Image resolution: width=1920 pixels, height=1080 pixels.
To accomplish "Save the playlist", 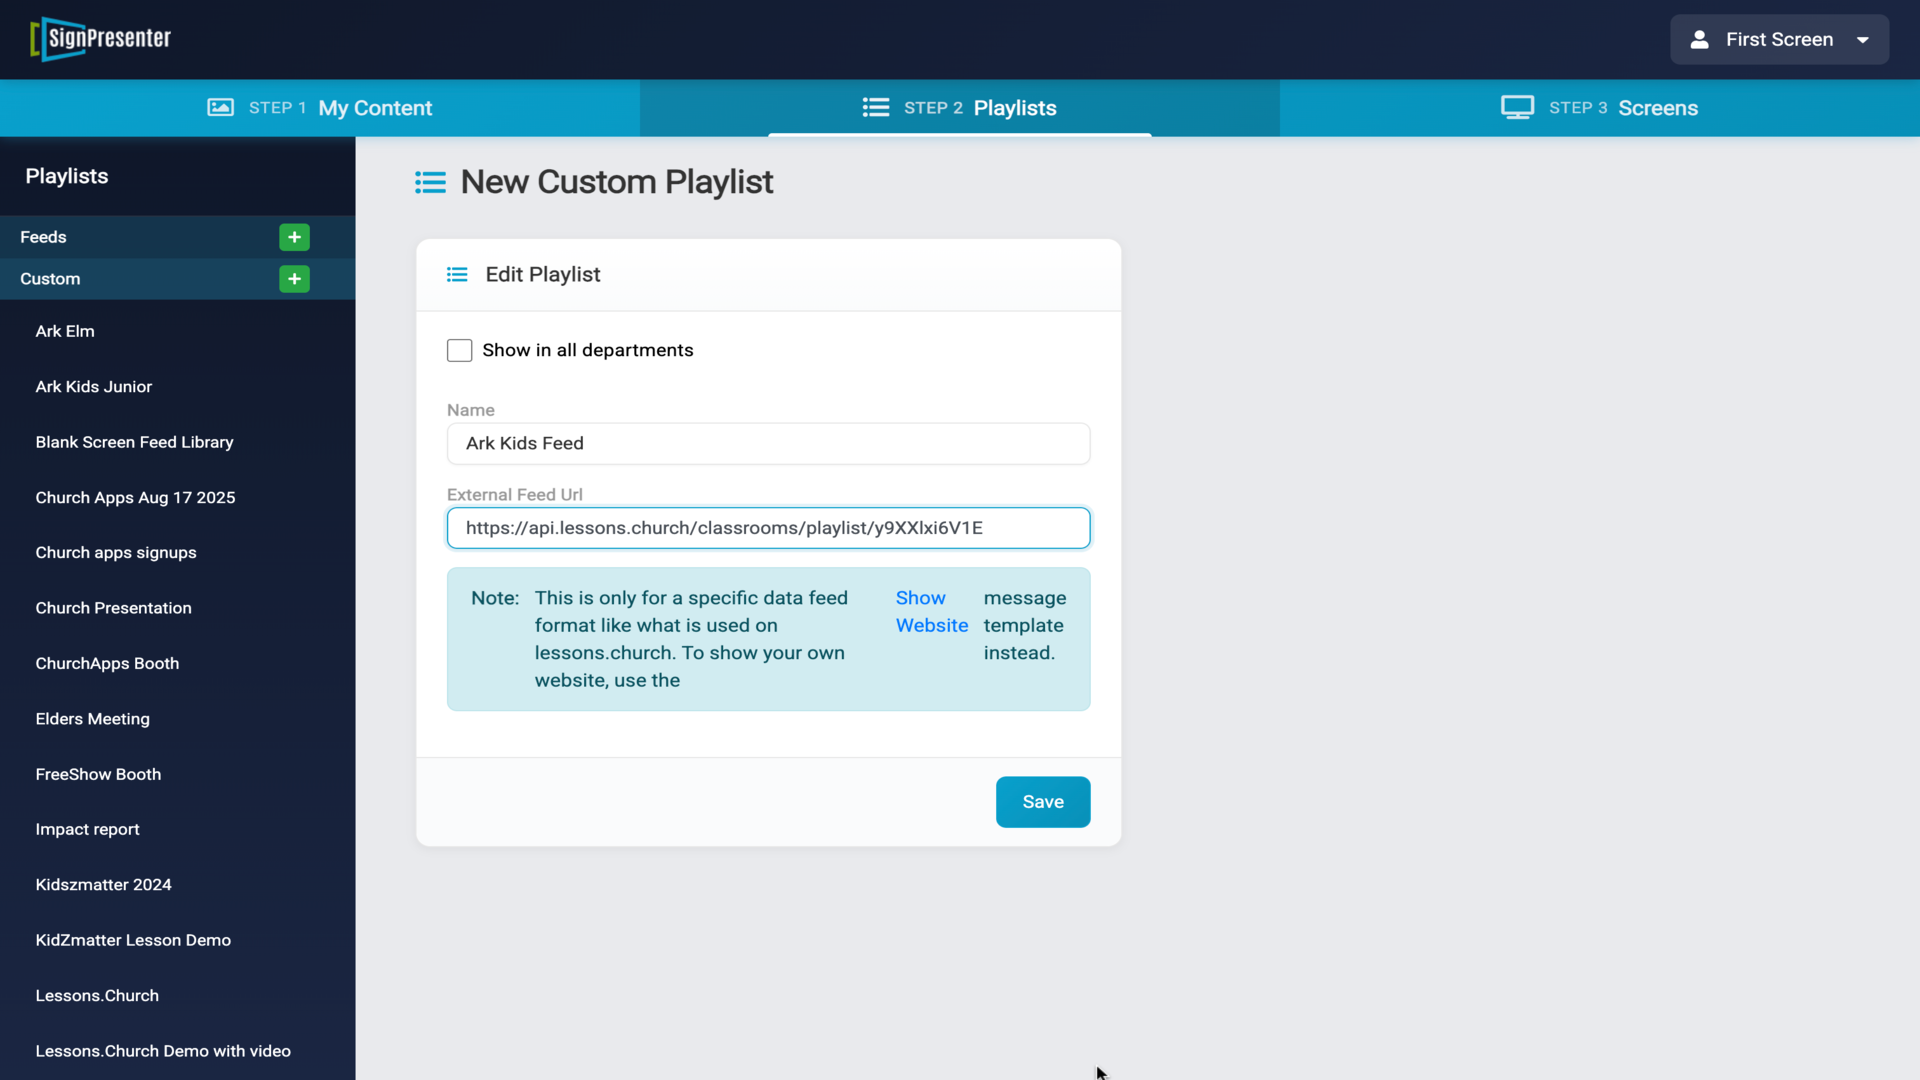I will (x=1042, y=802).
